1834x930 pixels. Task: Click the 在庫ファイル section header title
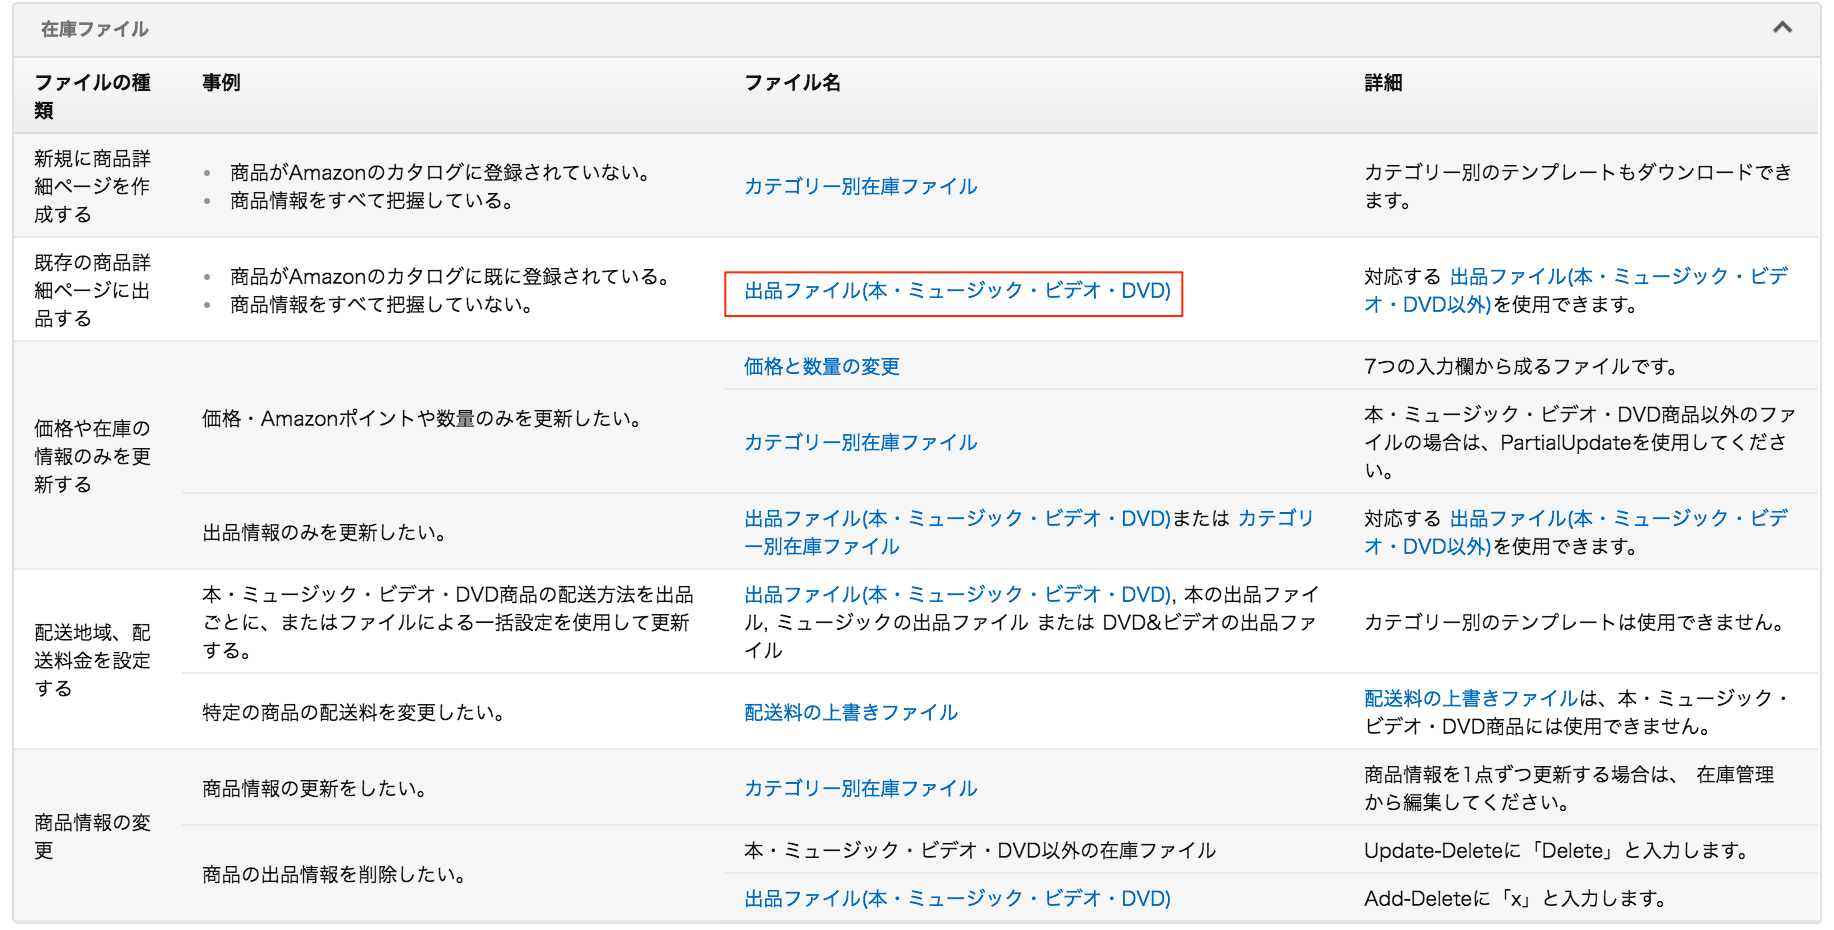94,29
